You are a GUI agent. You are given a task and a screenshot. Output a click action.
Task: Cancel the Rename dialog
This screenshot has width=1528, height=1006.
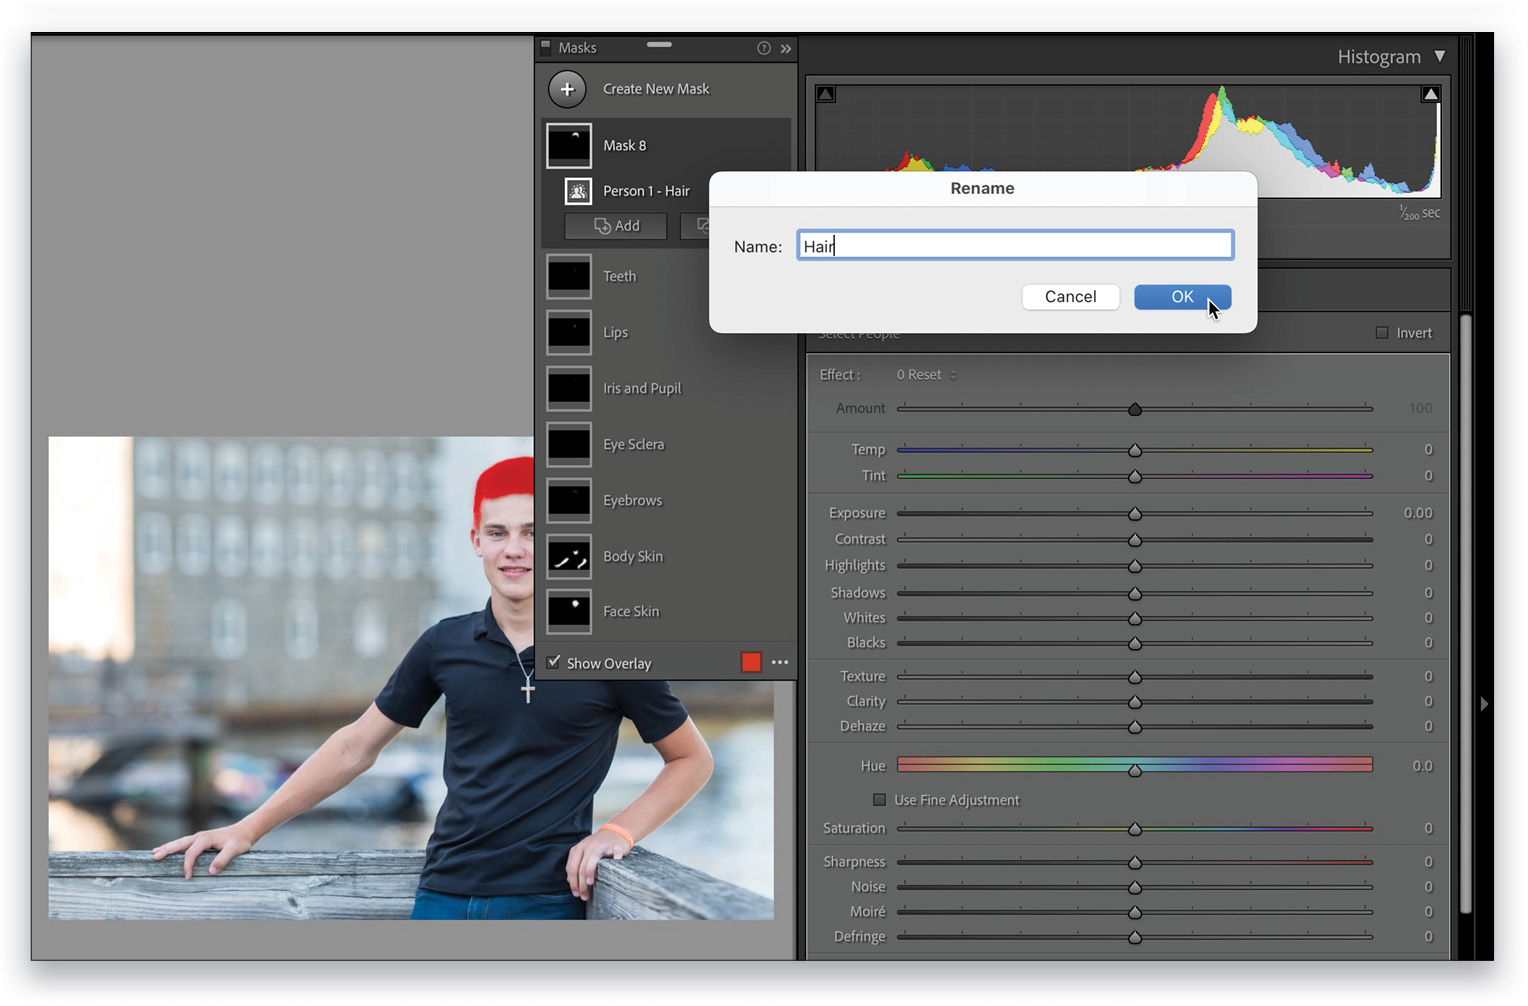[1070, 297]
